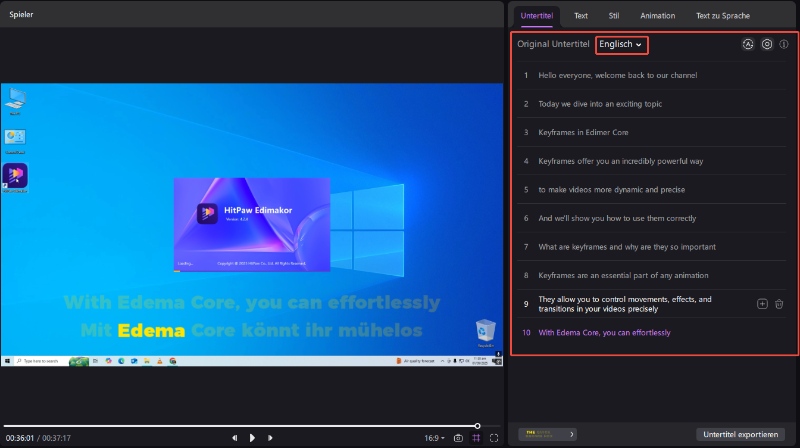Delete subtitle line 9 with trash icon
Image resolution: width=800 pixels, height=448 pixels.
click(779, 303)
